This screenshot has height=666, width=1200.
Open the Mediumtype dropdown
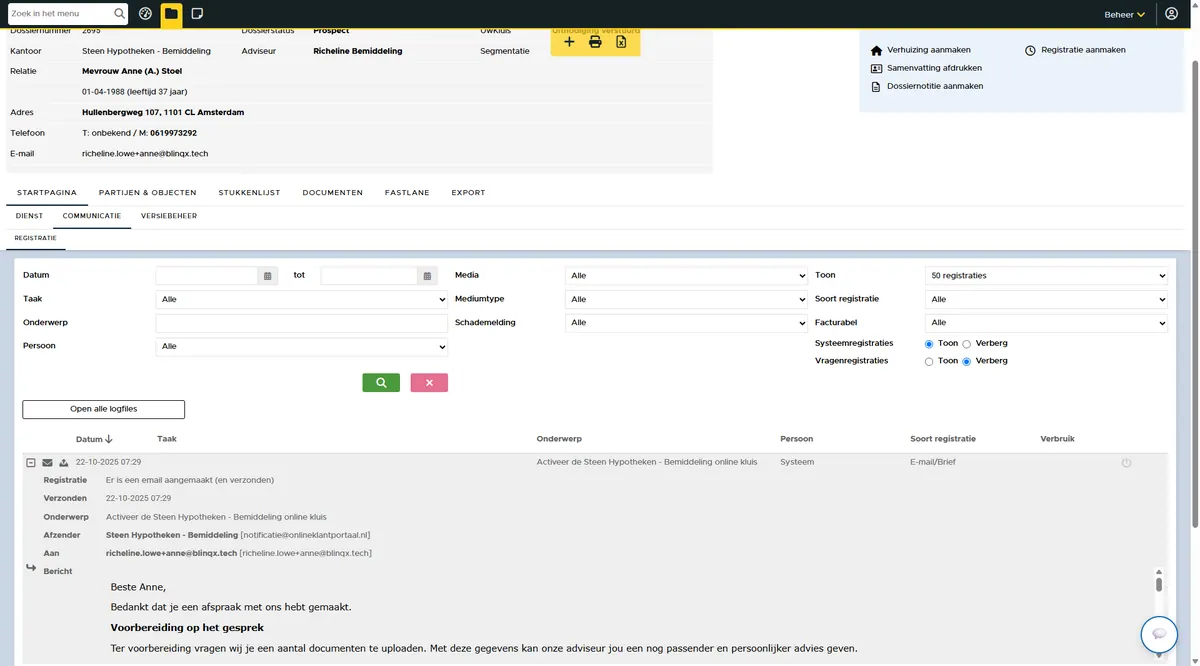click(x=686, y=299)
